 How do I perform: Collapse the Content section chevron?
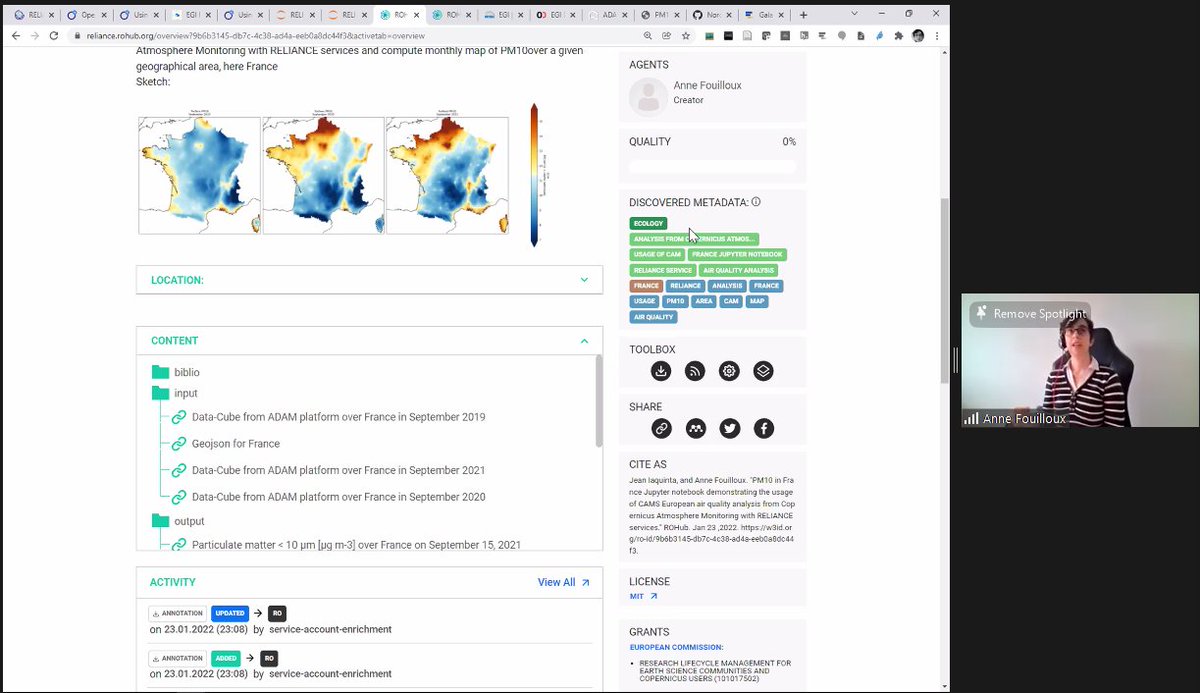pos(584,341)
